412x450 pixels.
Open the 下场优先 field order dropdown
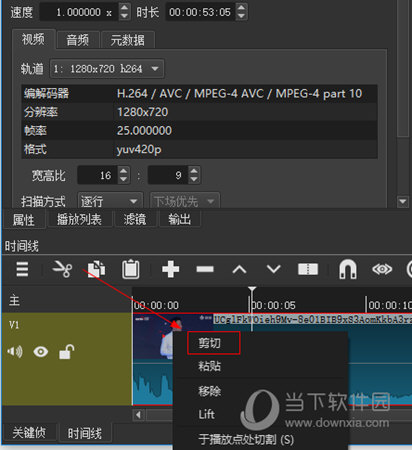pyautogui.click(x=185, y=201)
